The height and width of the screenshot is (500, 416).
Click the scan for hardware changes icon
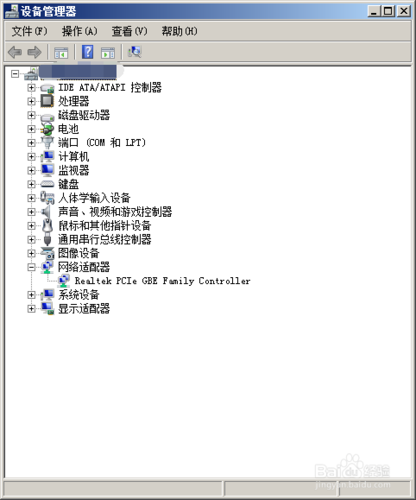(x=135, y=52)
